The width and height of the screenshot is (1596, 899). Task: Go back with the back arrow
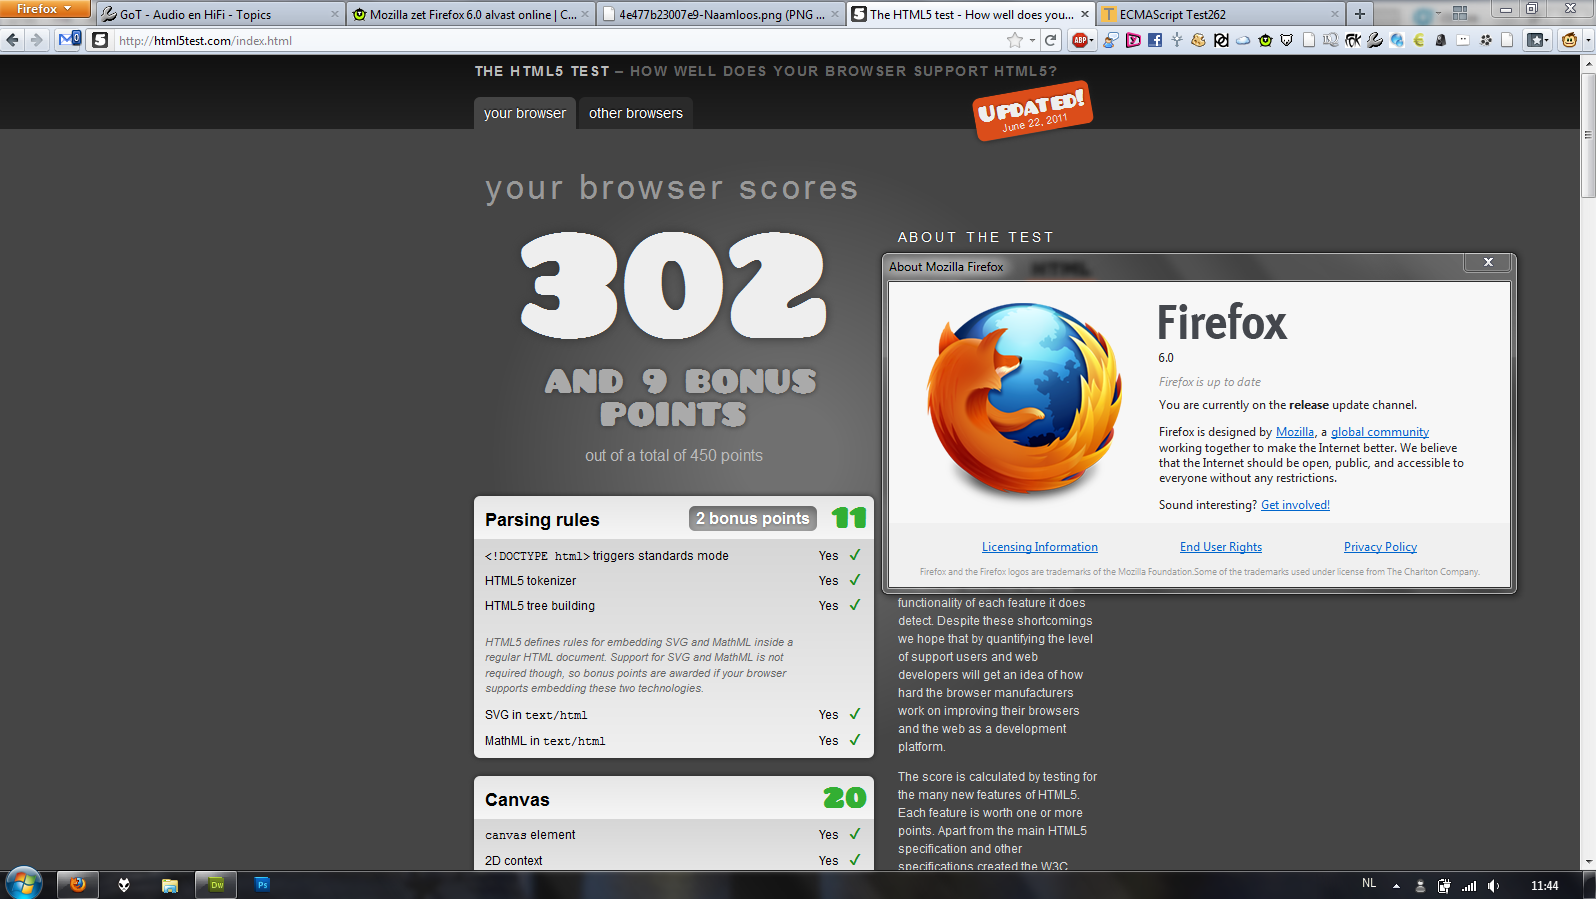click(12, 40)
